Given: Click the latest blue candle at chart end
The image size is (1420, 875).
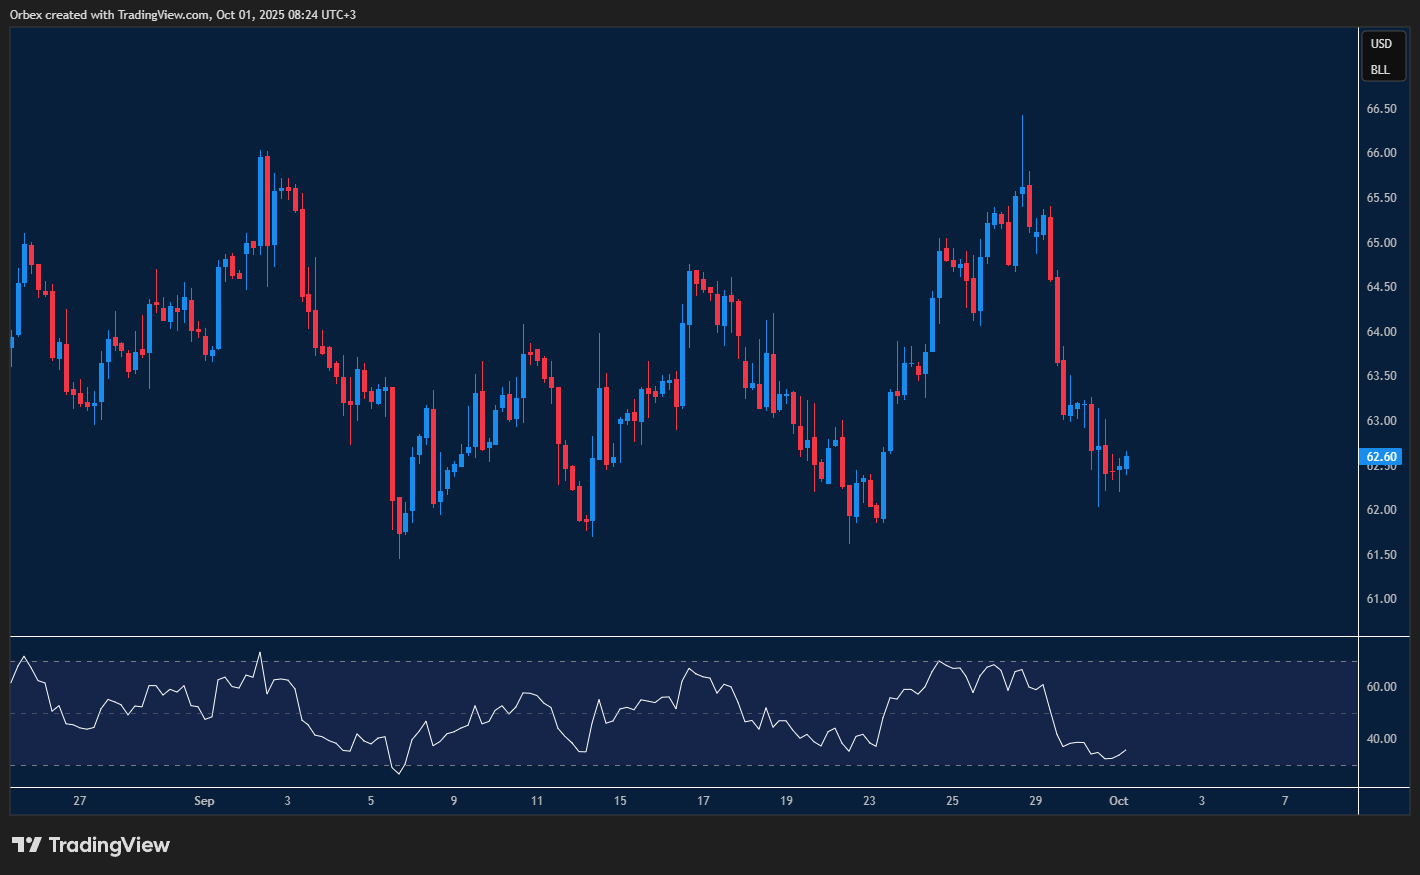Looking at the screenshot, I should [1127, 461].
